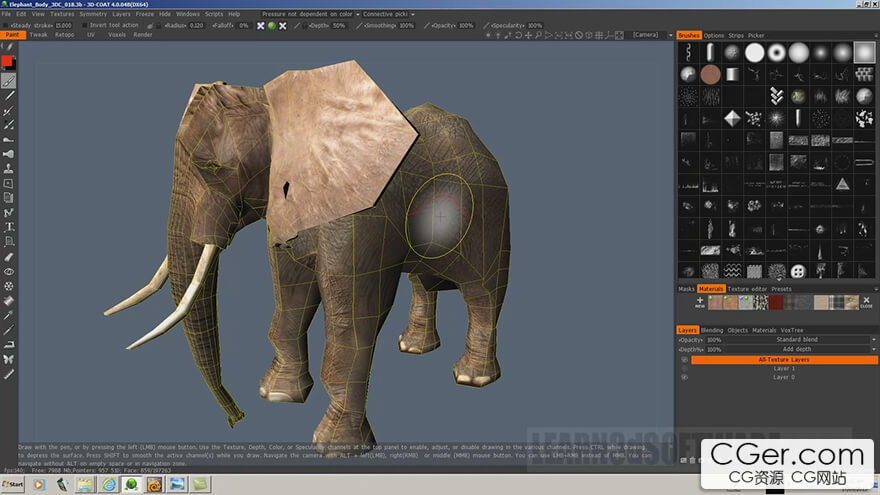Select the clone stamp tool in left toolbar
Image resolution: width=880 pixels, height=495 pixels.
[8, 168]
